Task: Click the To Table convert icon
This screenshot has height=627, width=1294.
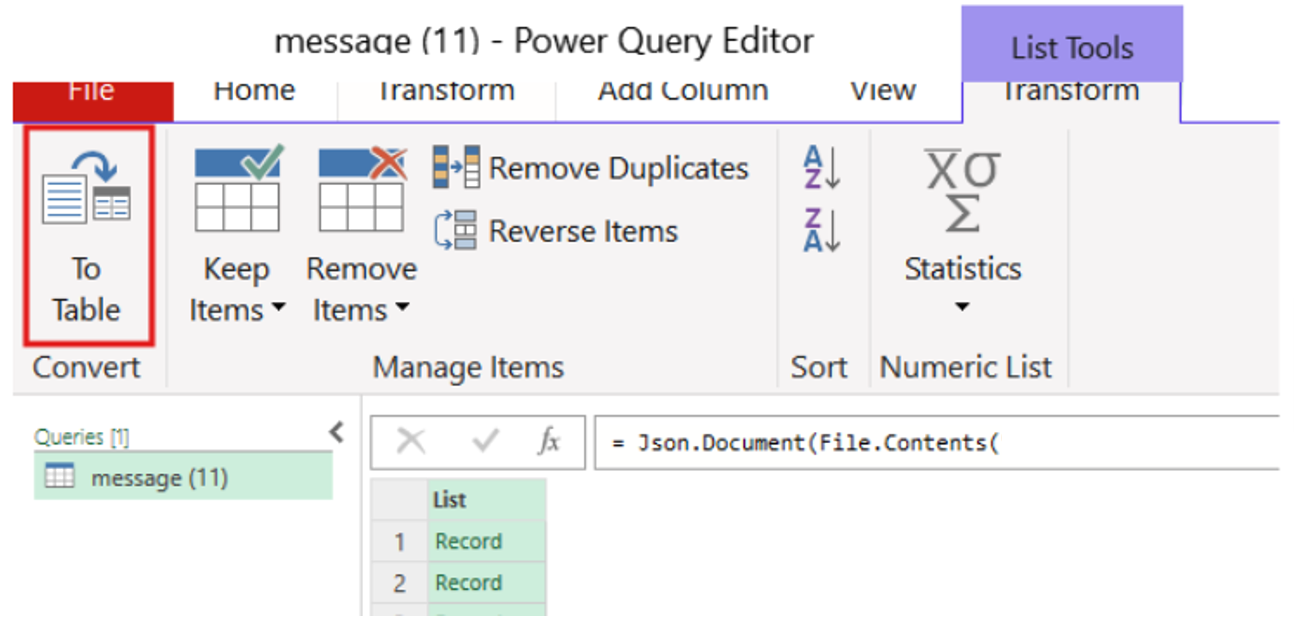Action: click(86, 189)
